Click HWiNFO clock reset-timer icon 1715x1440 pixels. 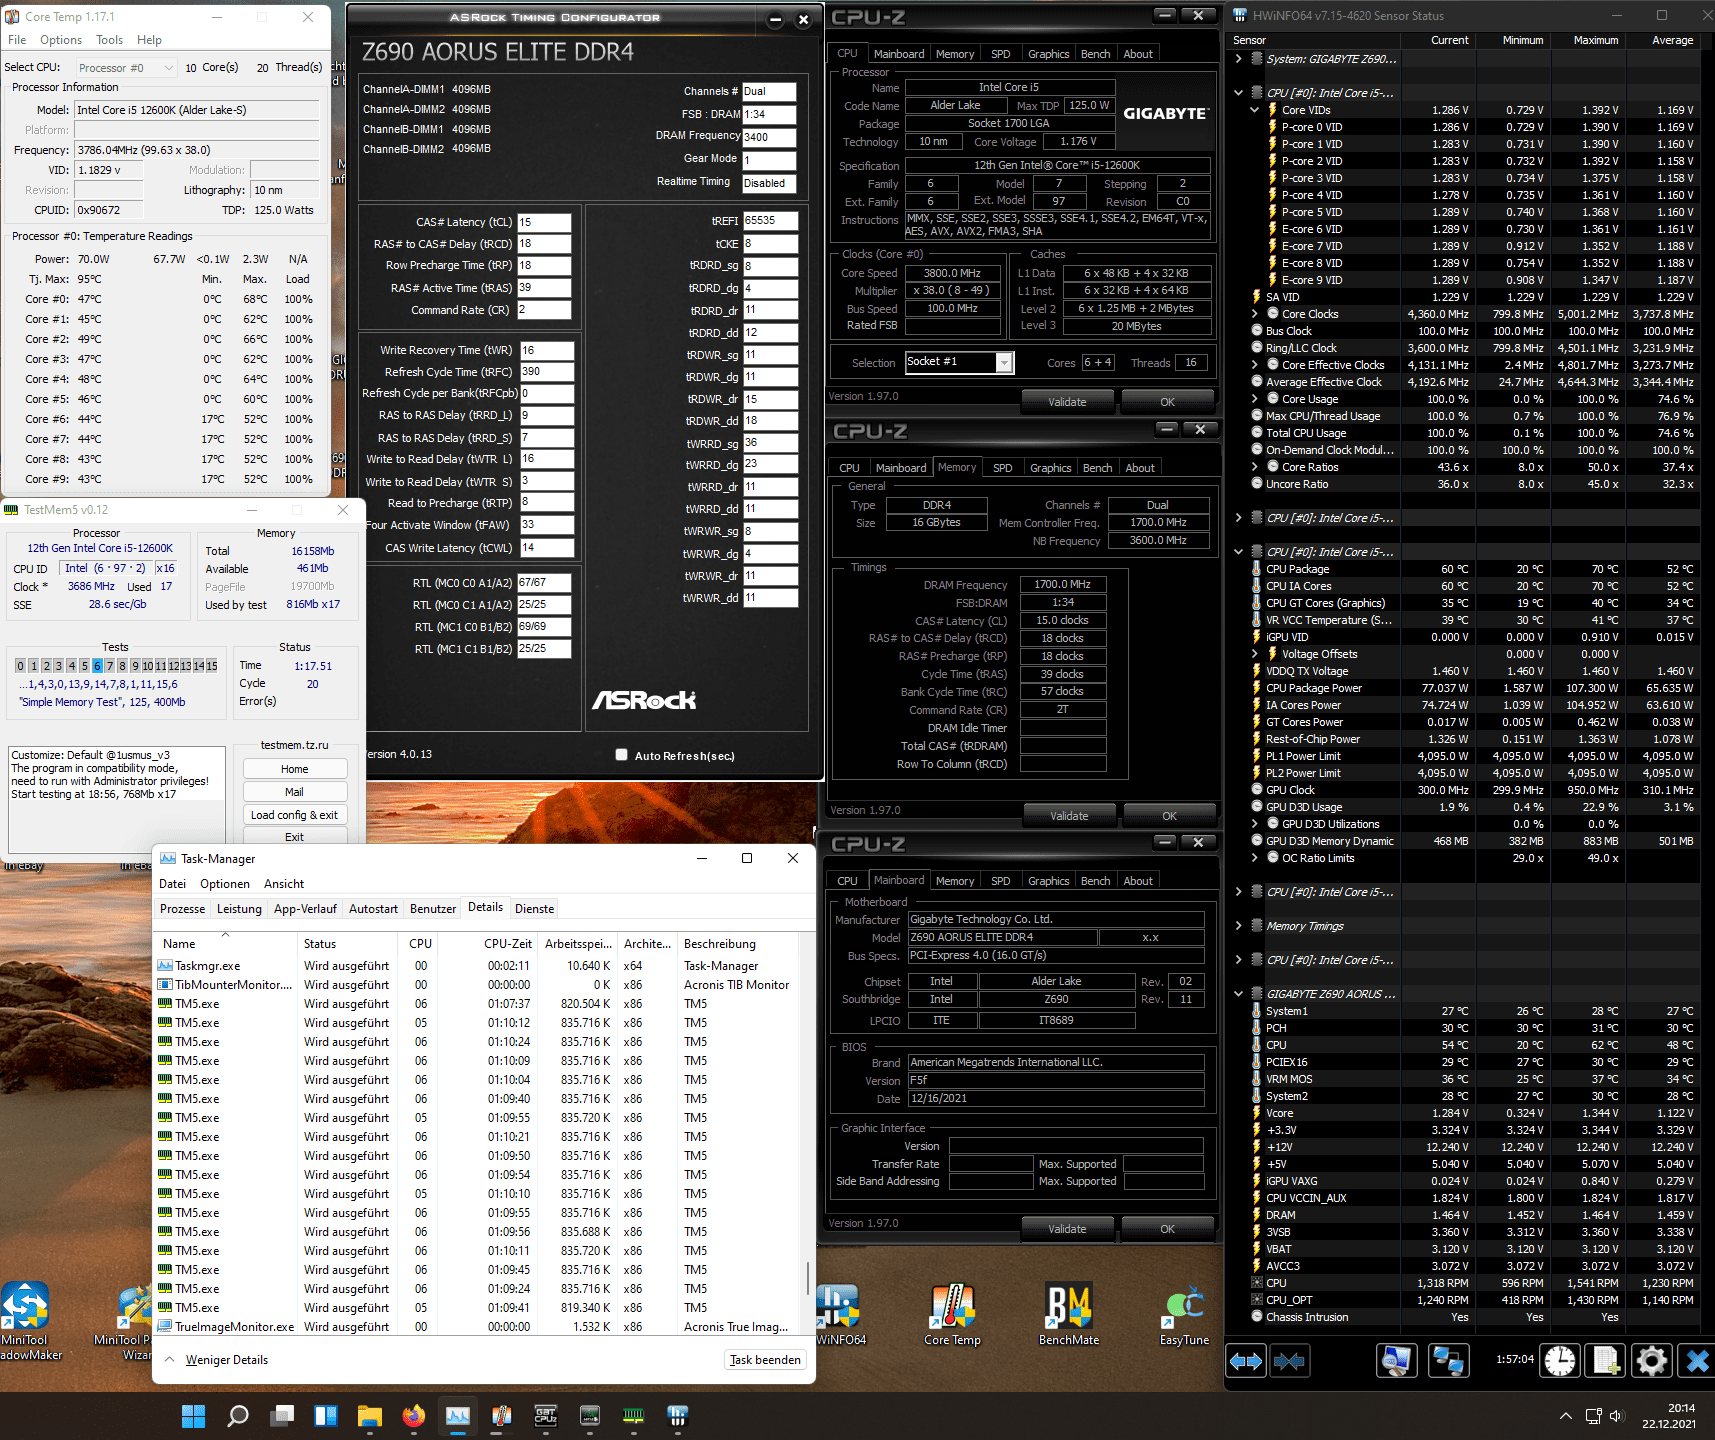tap(1560, 1361)
